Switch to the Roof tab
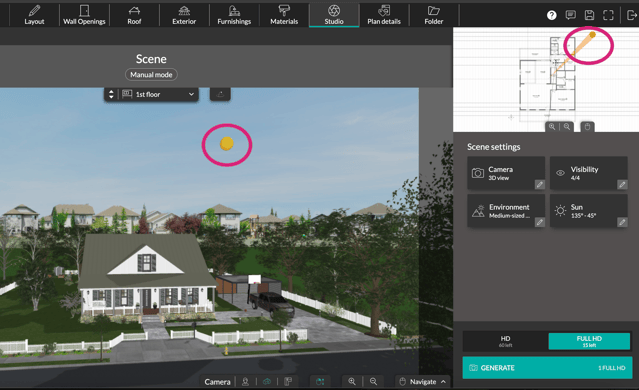This screenshot has width=639, height=390. (134, 15)
